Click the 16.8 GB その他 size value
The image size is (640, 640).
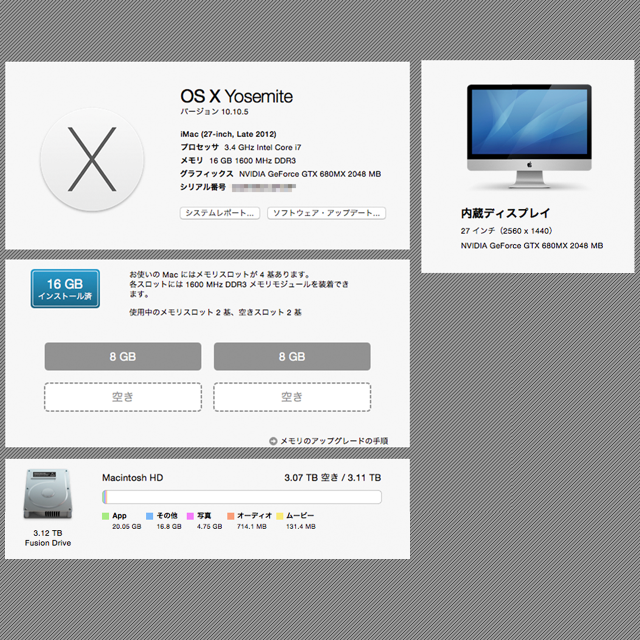point(169,527)
